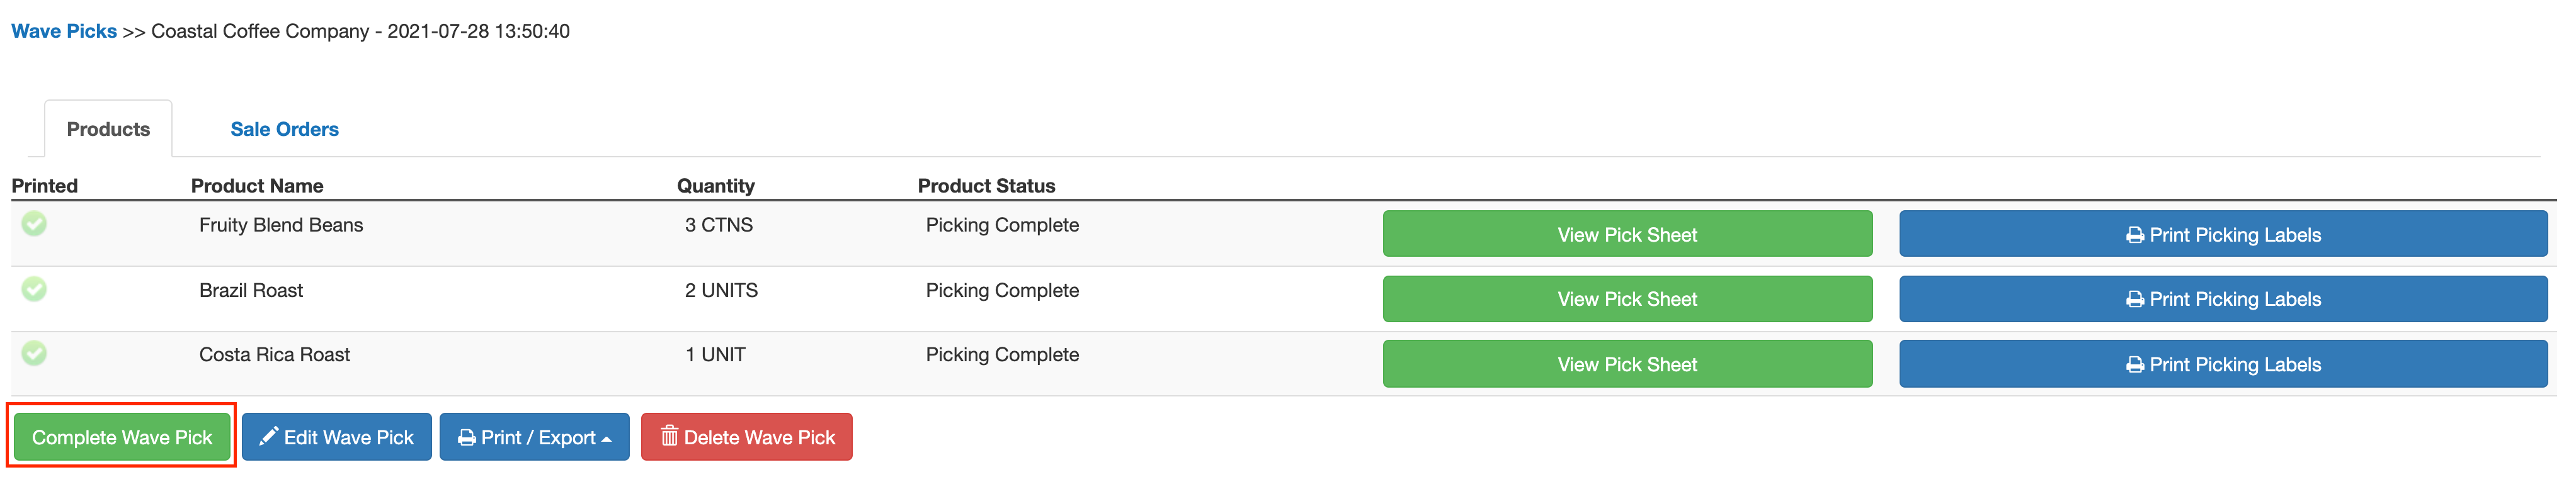2576x477 pixels.
Task: Click the Quantity column header
Action: [x=715, y=186]
